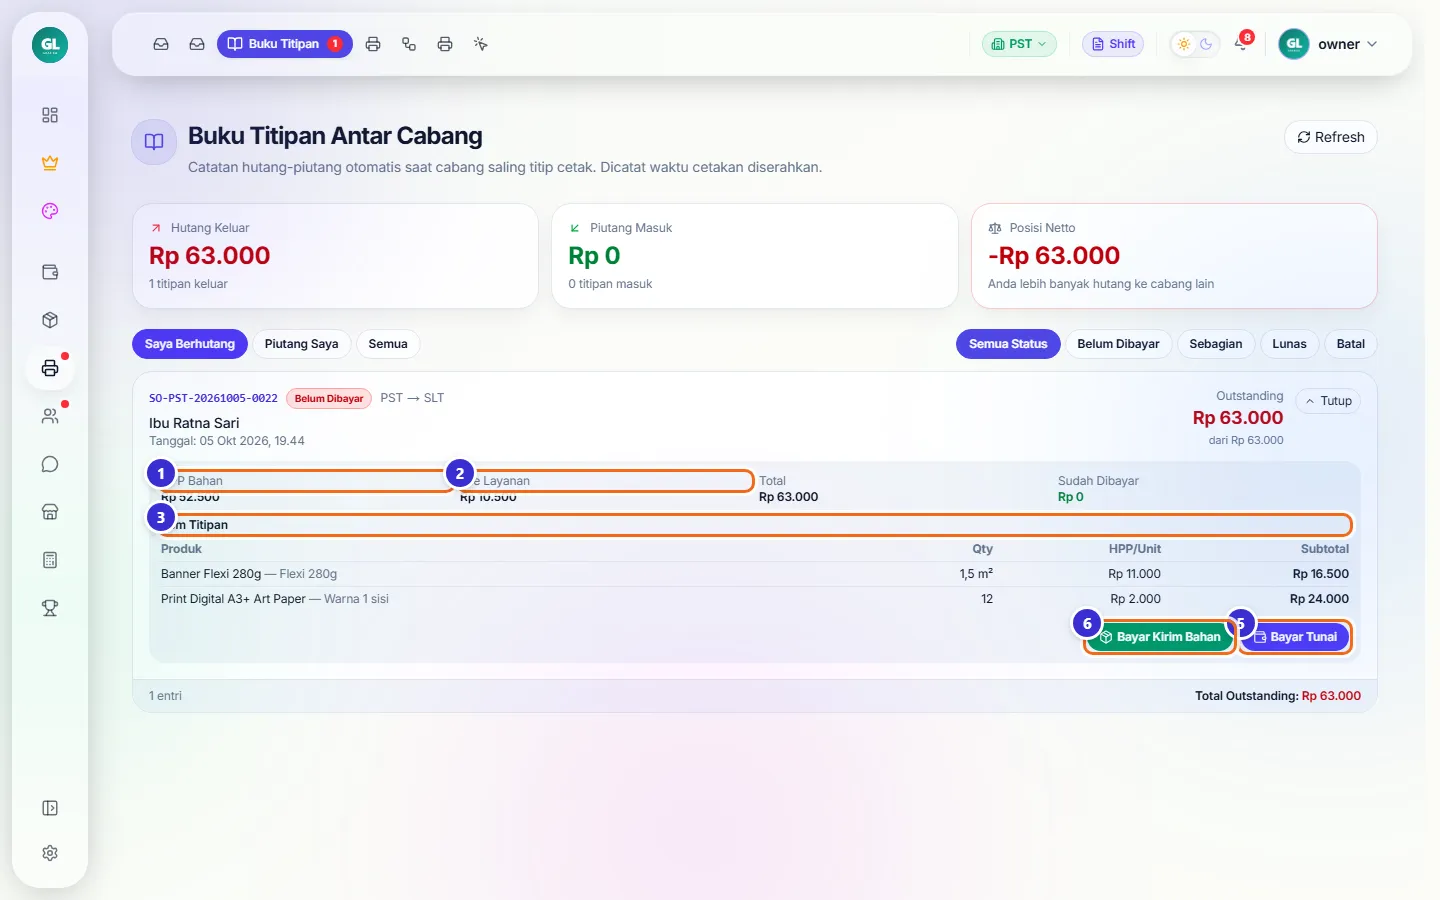Filter by Lunas status

pyautogui.click(x=1289, y=344)
